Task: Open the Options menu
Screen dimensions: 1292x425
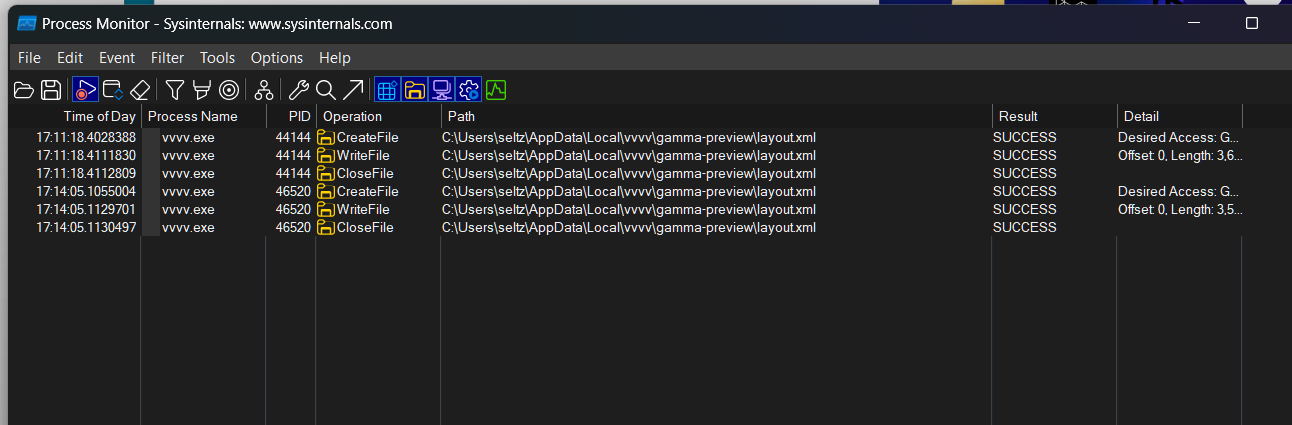Action: coord(276,58)
